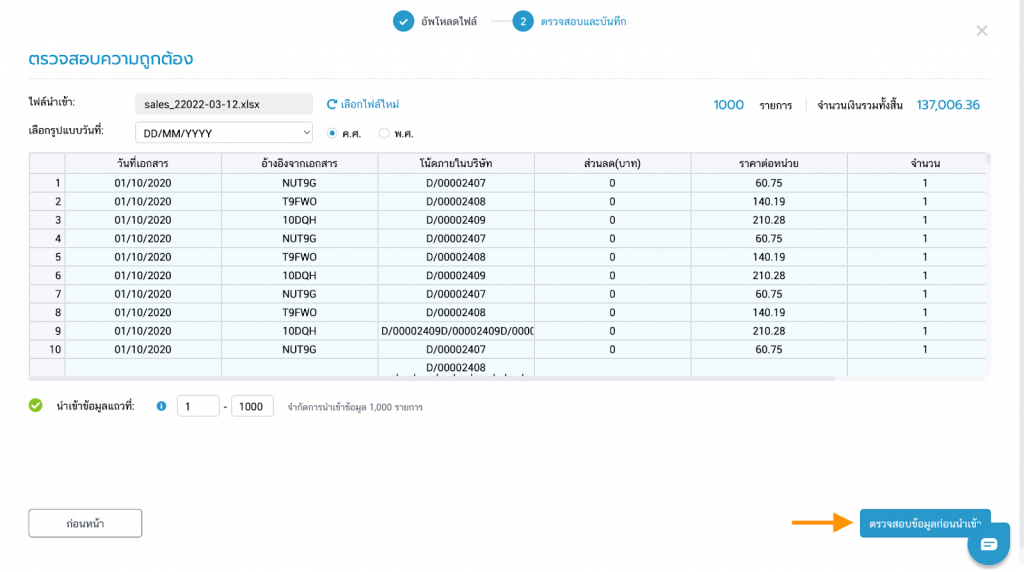Click the long D/00002409D note in row 9

coord(456,331)
